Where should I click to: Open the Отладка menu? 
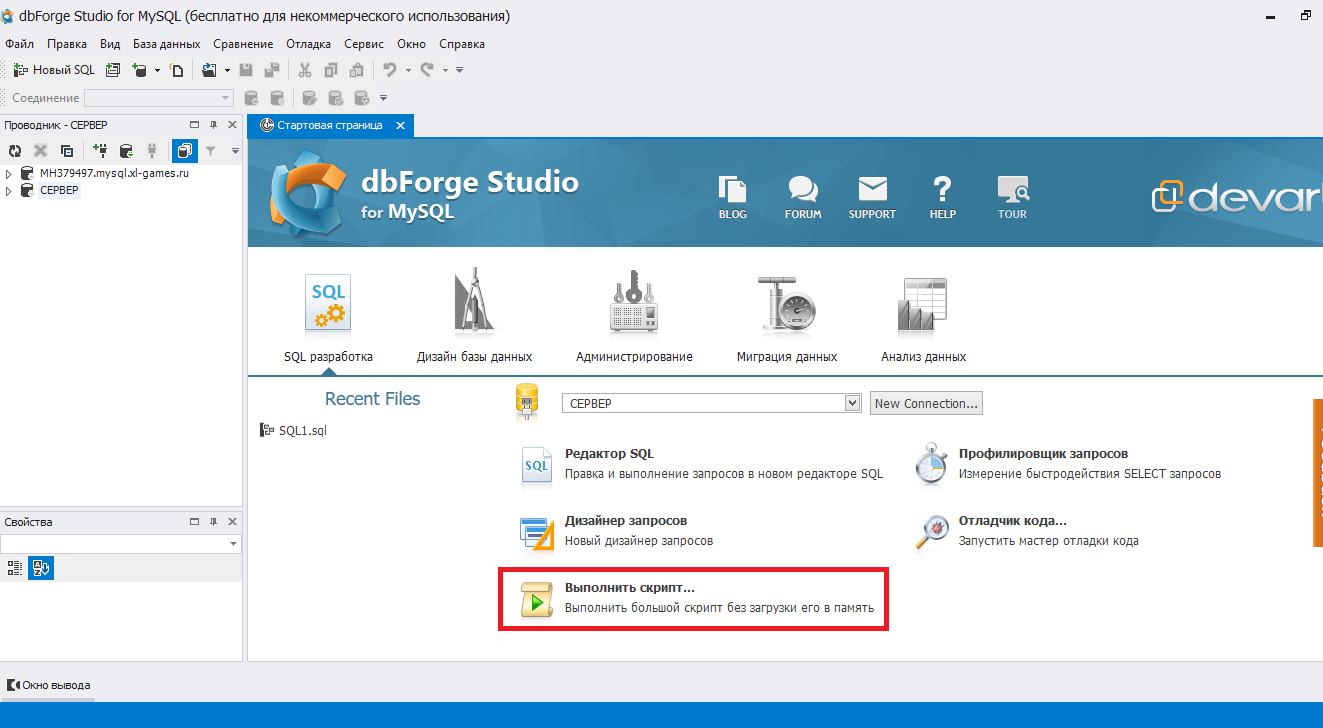click(x=308, y=44)
